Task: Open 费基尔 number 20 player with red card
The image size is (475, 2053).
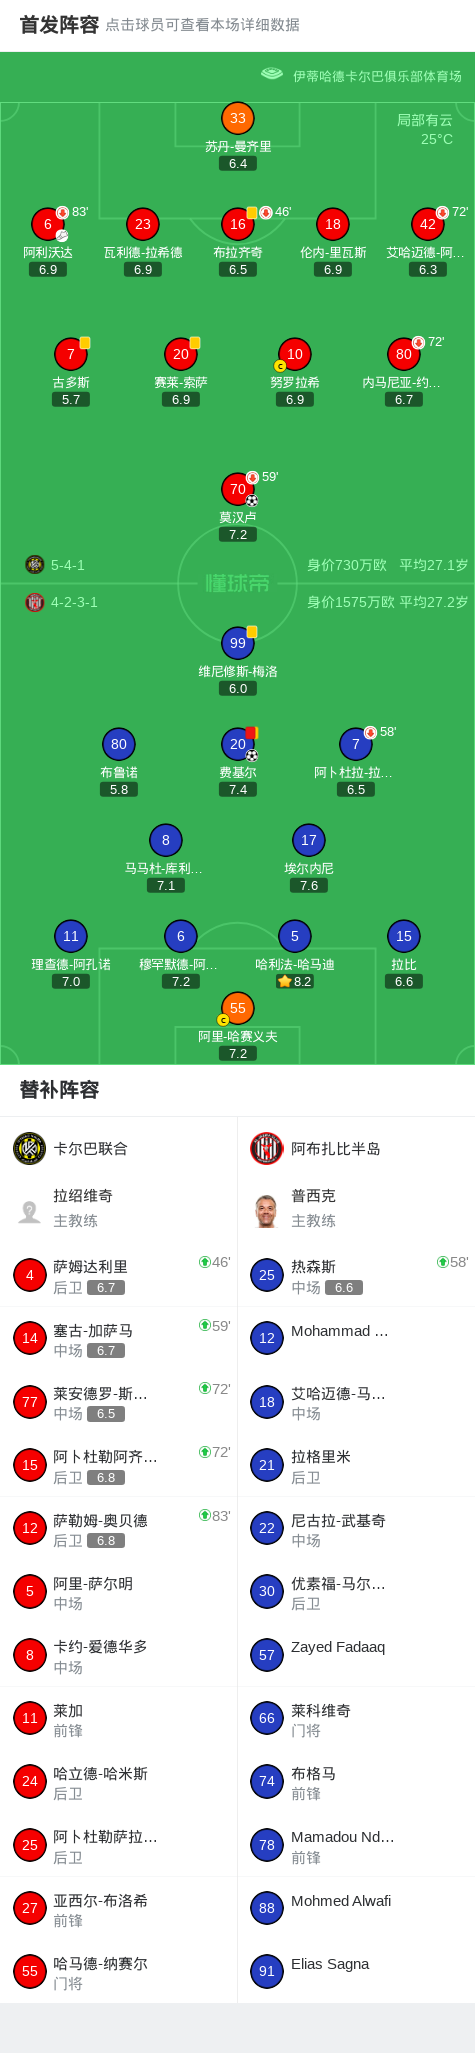Action: pos(238,744)
